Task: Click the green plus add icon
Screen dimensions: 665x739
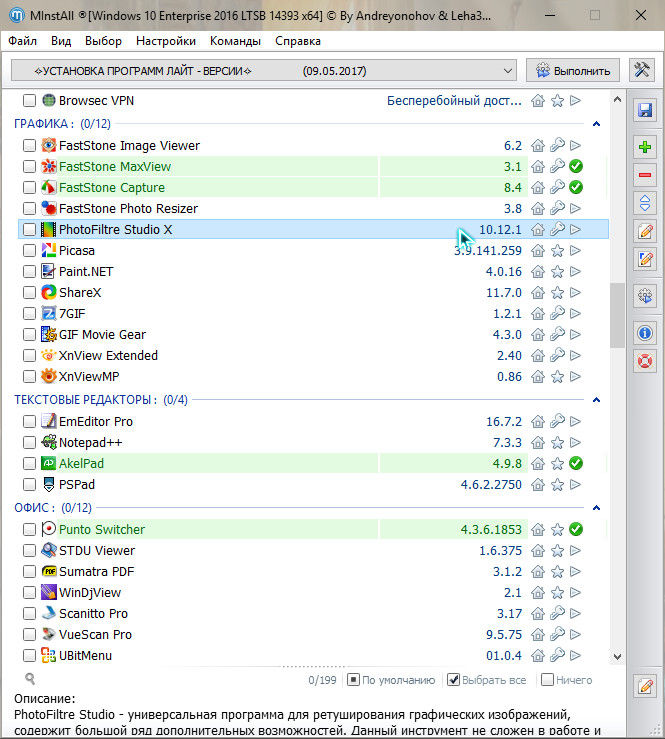Action: pyautogui.click(x=645, y=147)
